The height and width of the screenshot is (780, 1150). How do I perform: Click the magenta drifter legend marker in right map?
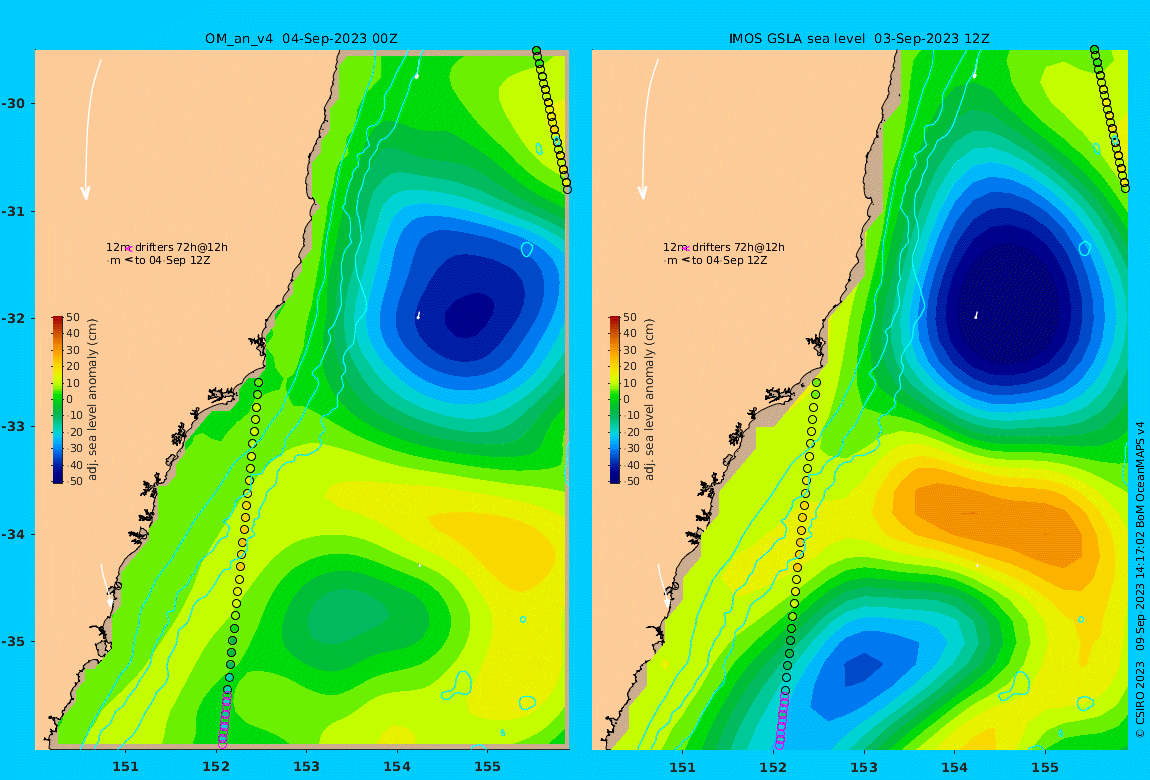[x=686, y=249]
